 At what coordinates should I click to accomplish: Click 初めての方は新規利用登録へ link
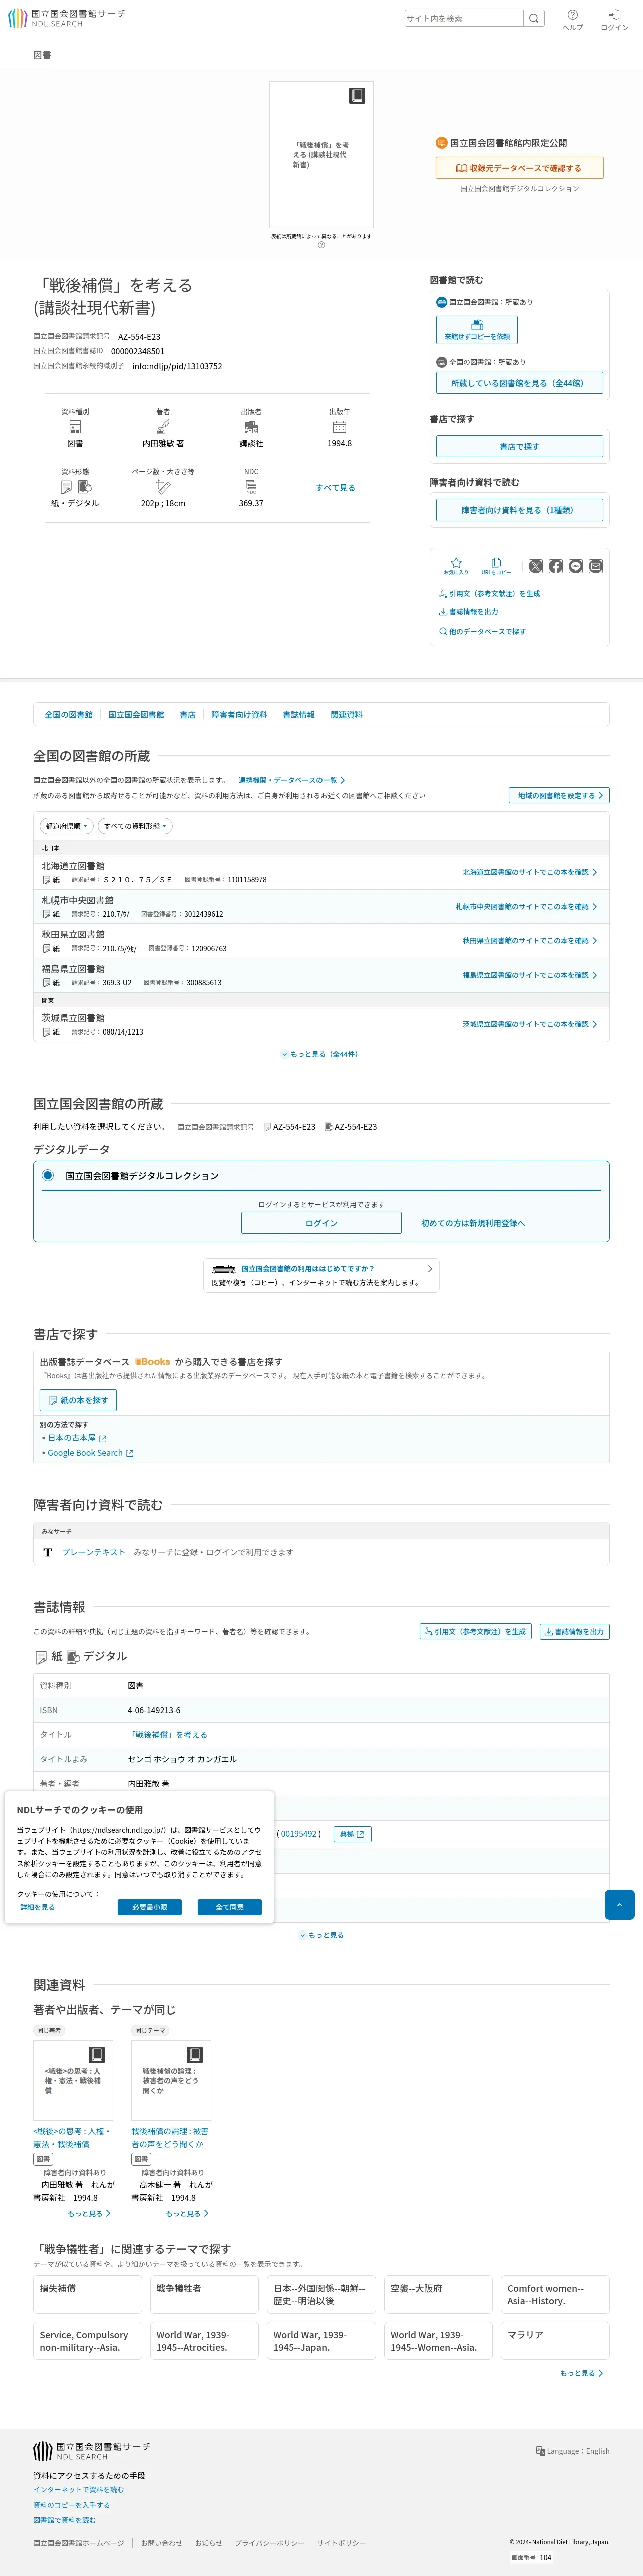tap(473, 1223)
